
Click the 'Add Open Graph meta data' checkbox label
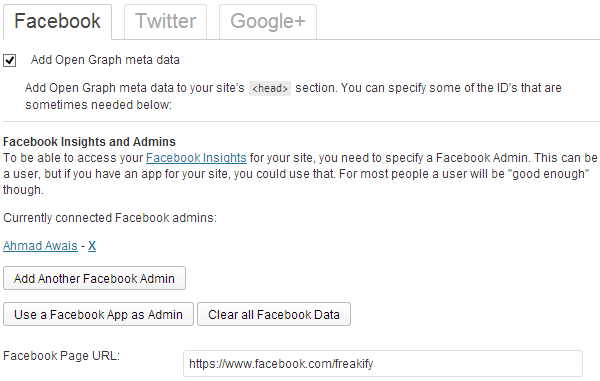[x=105, y=60]
